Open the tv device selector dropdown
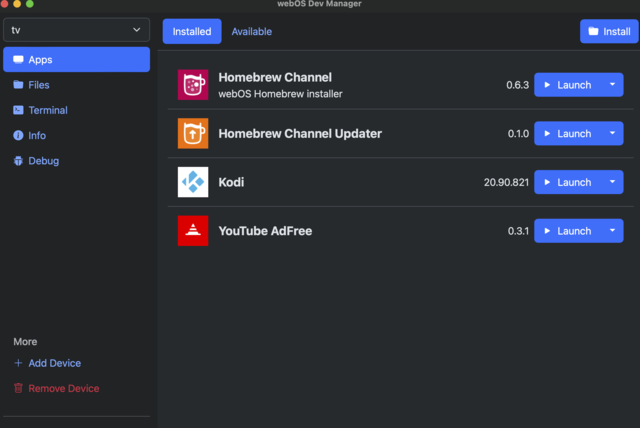Image resolution: width=640 pixels, height=428 pixels. coord(76,30)
